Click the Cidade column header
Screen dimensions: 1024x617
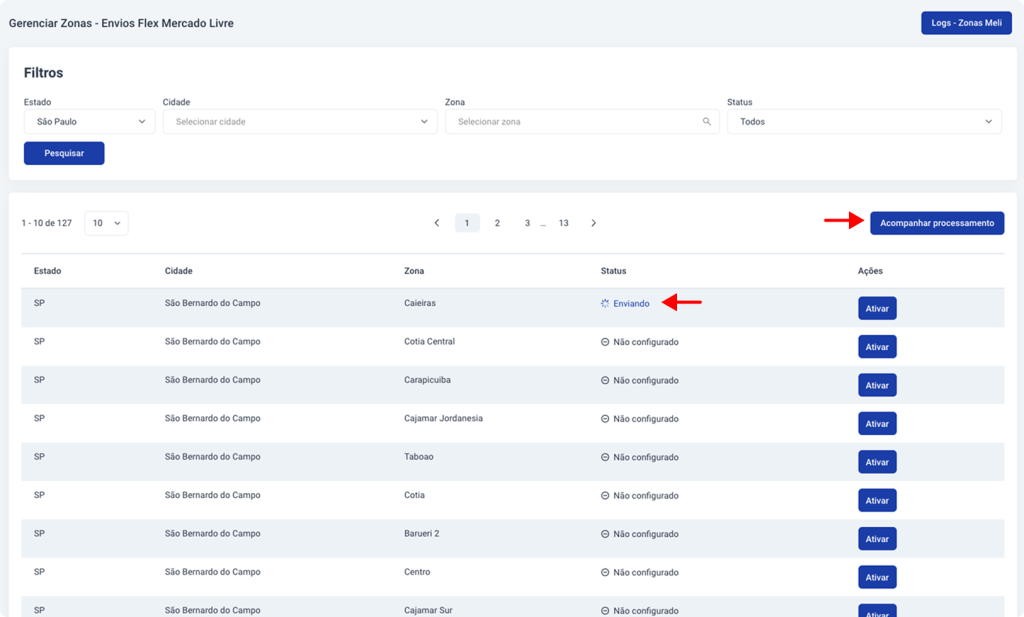(x=178, y=271)
